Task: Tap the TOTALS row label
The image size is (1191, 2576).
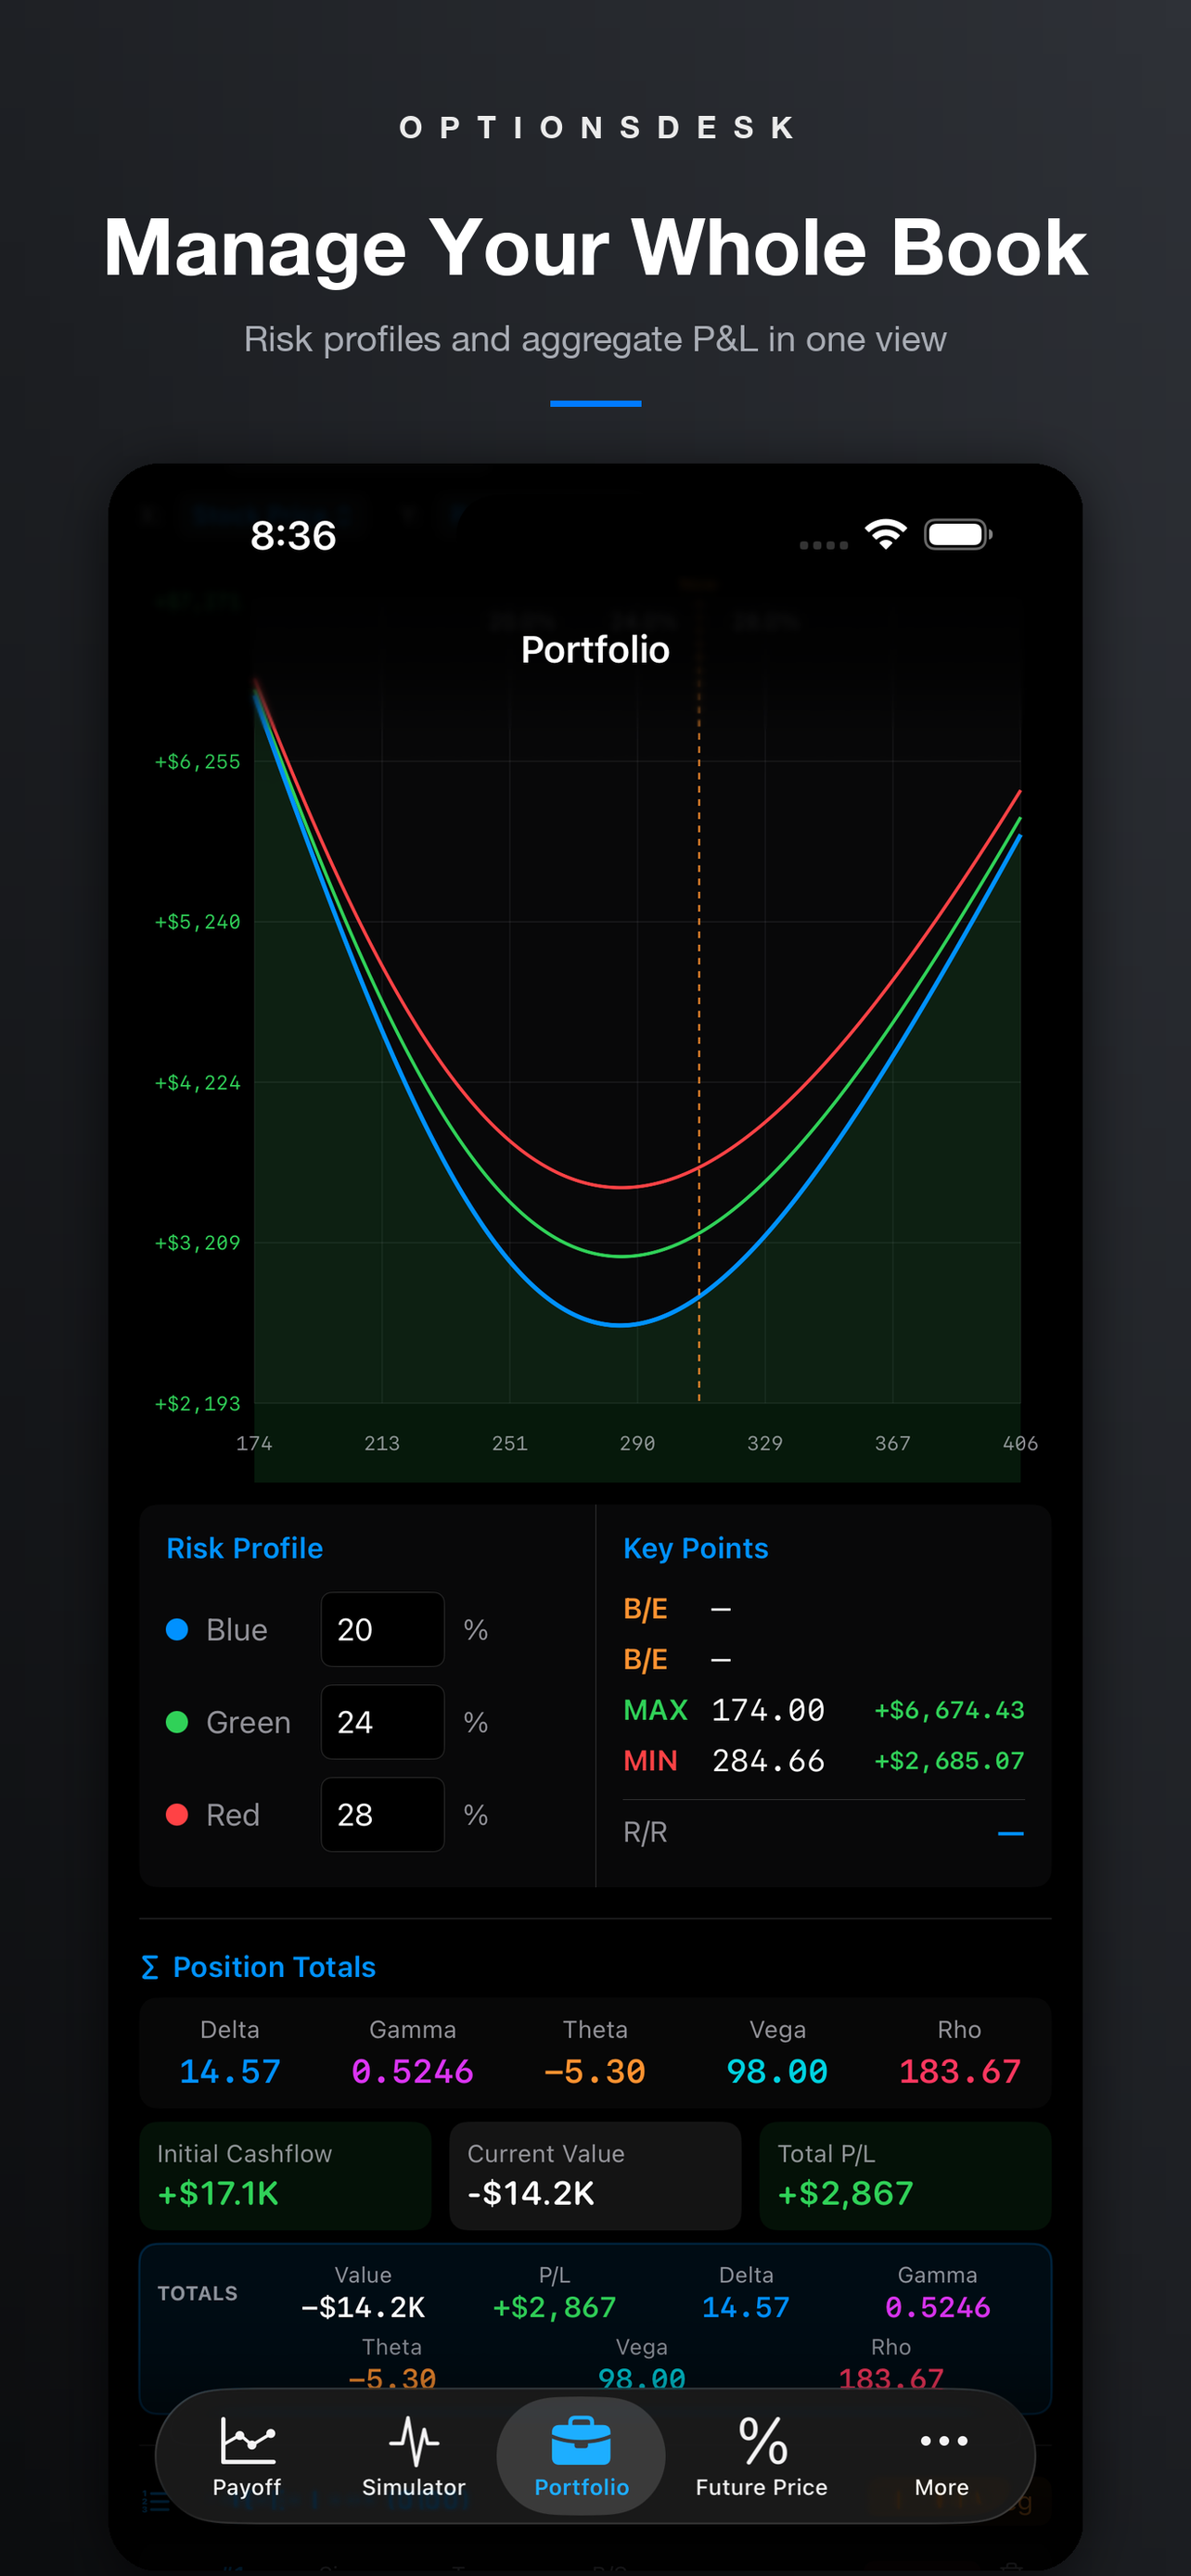Action: pyautogui.click(x=198, y=2293)
